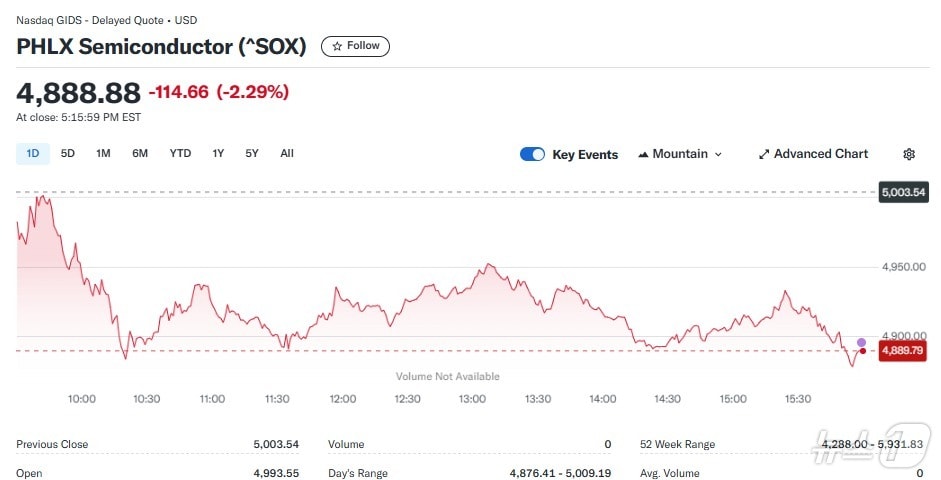The height and width of the screenshot is (480, 941).
Task: Select the 1Y time range
Action: tap(218, 153)
